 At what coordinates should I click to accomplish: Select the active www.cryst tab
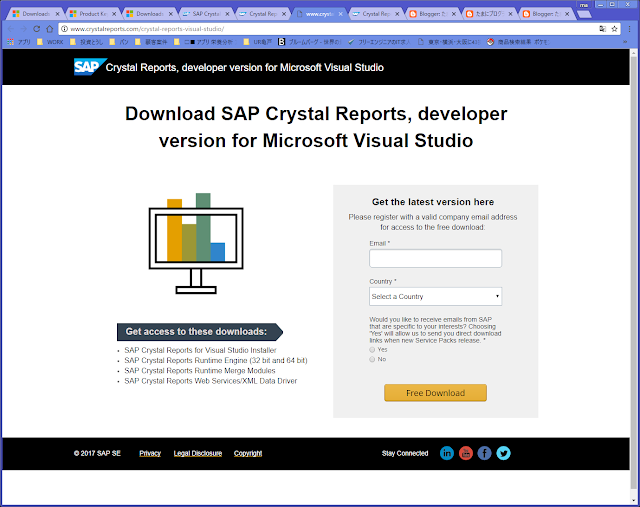[318, 14]
